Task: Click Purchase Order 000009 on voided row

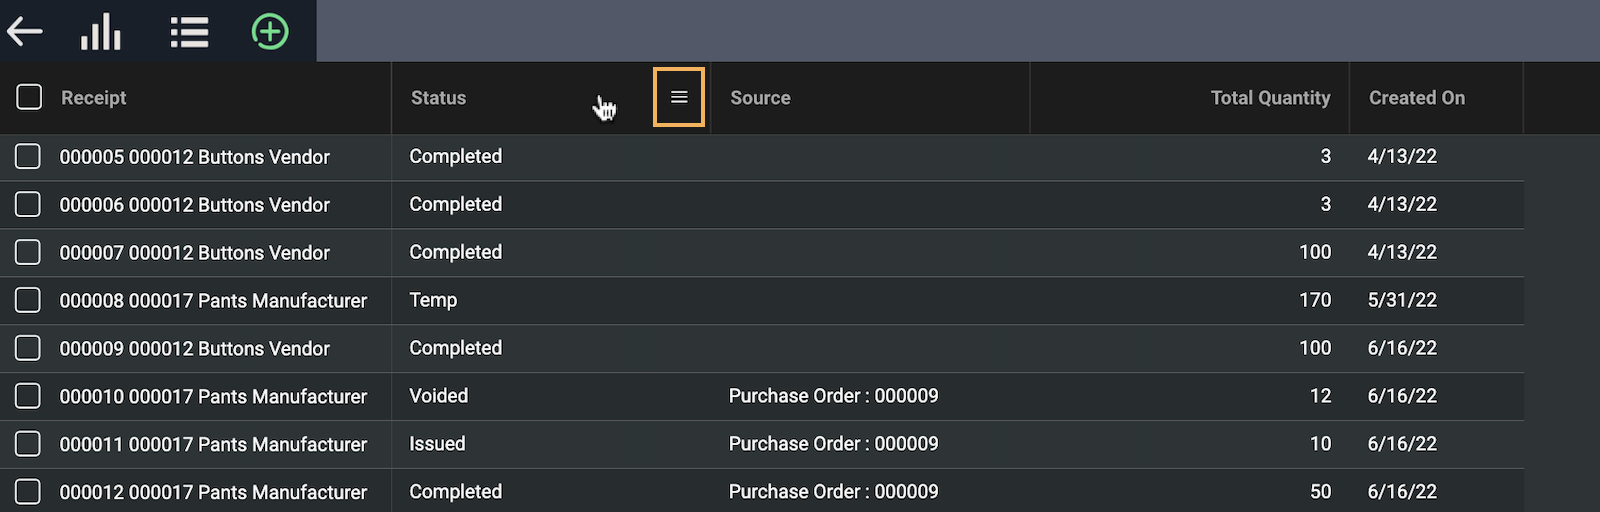Action: click(833, 396)
